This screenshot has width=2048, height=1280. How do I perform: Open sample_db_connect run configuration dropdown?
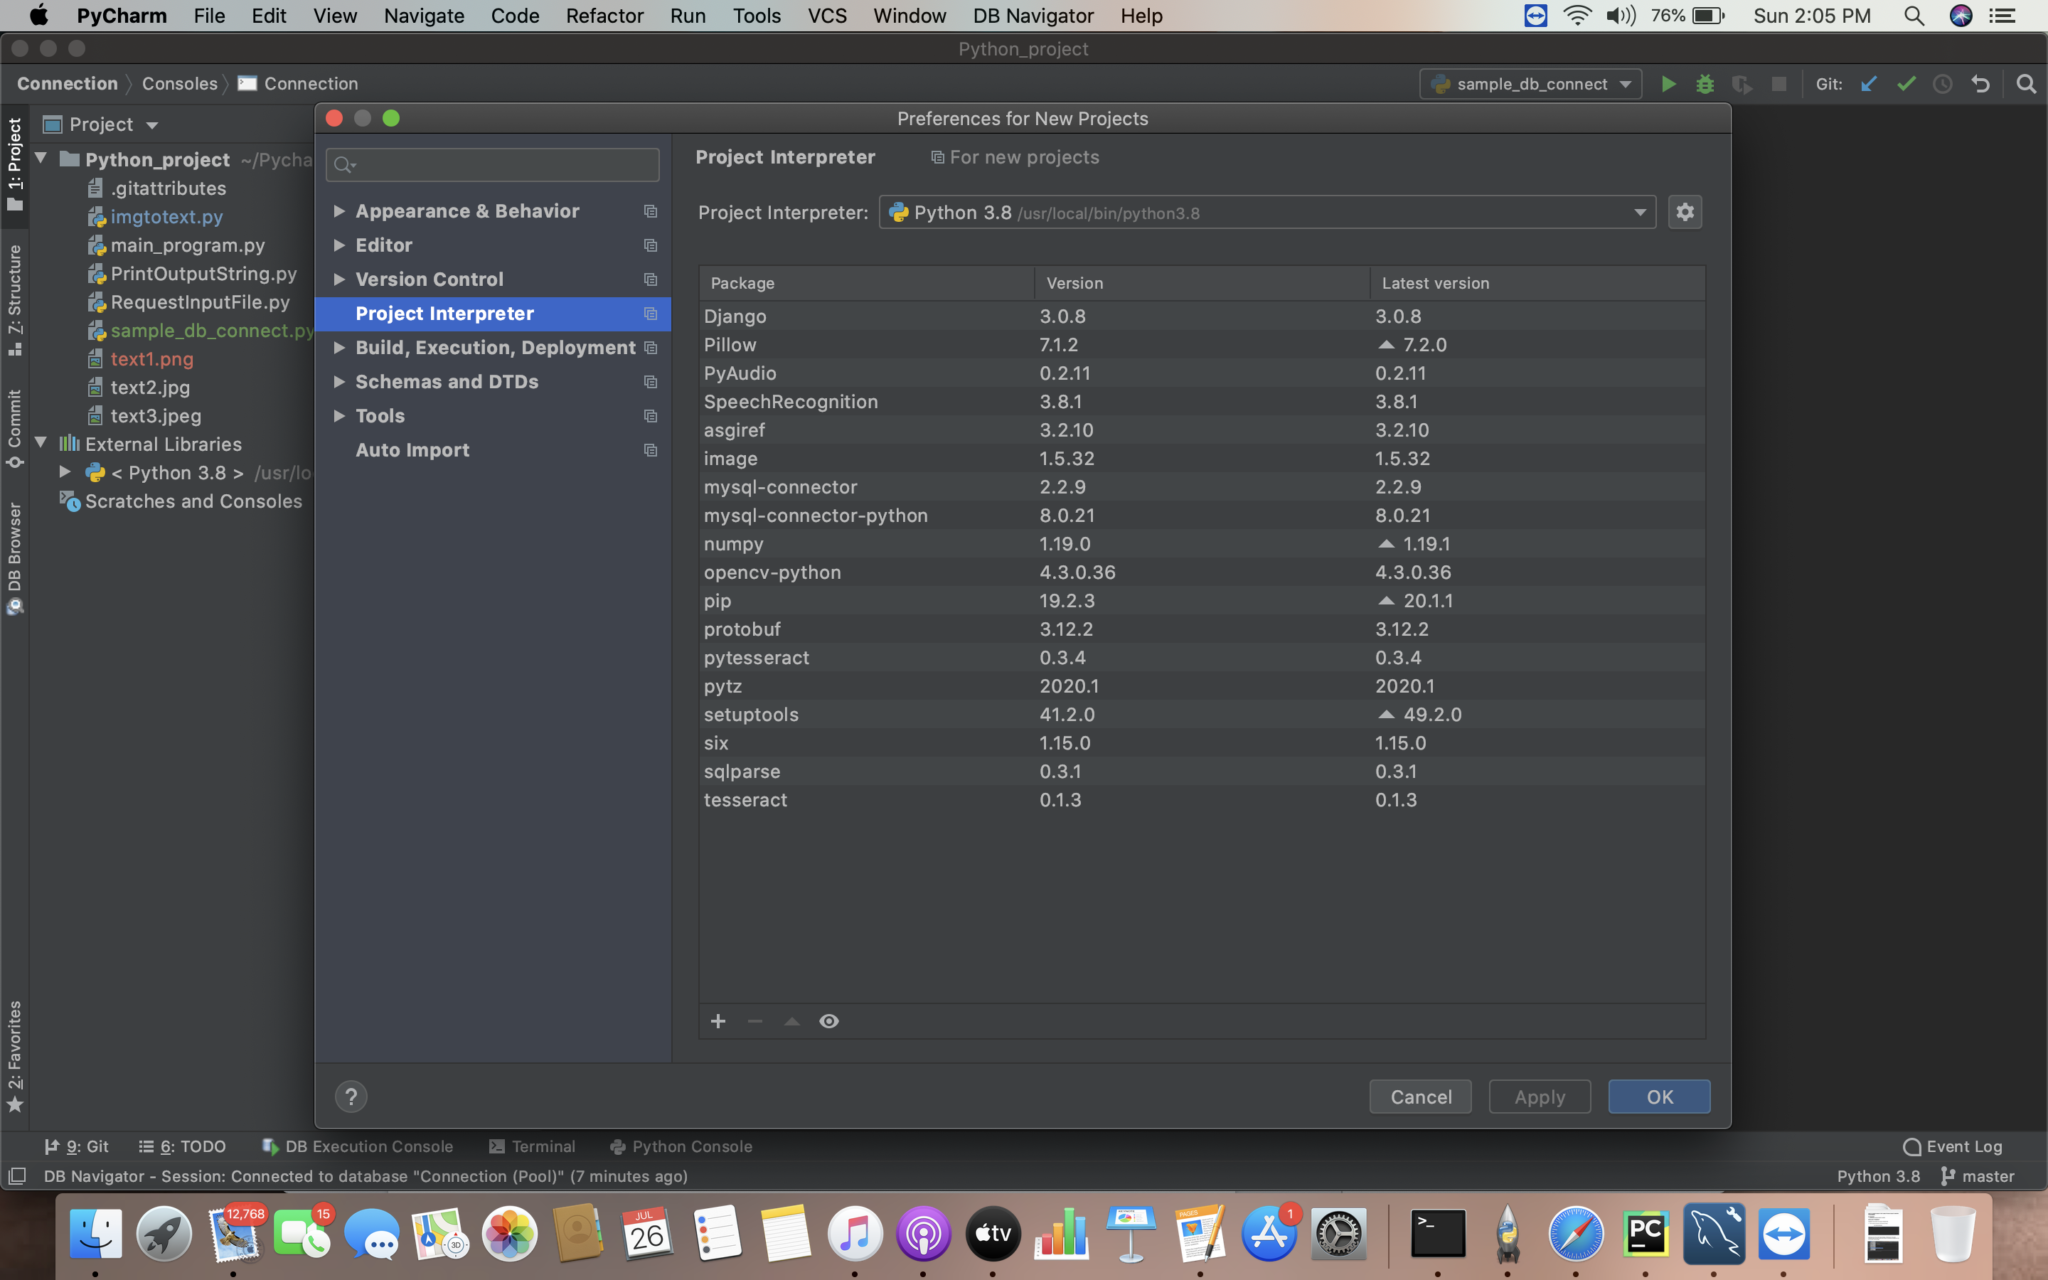(x=1530, y=84)
